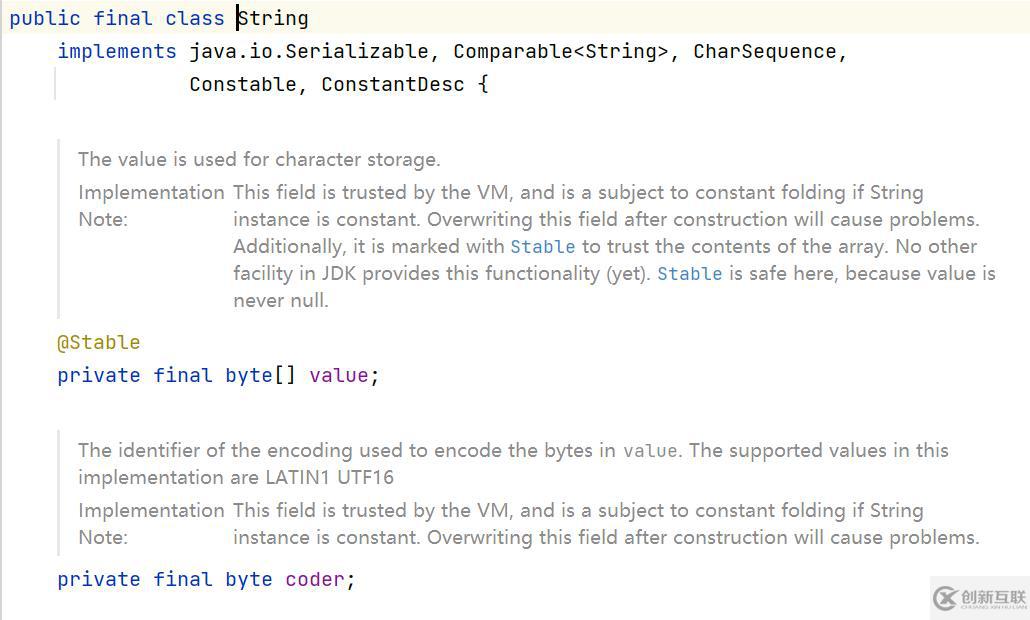The image size is (1030, 620).
Task: Place the cursor on the value field name
Action: 339,376
